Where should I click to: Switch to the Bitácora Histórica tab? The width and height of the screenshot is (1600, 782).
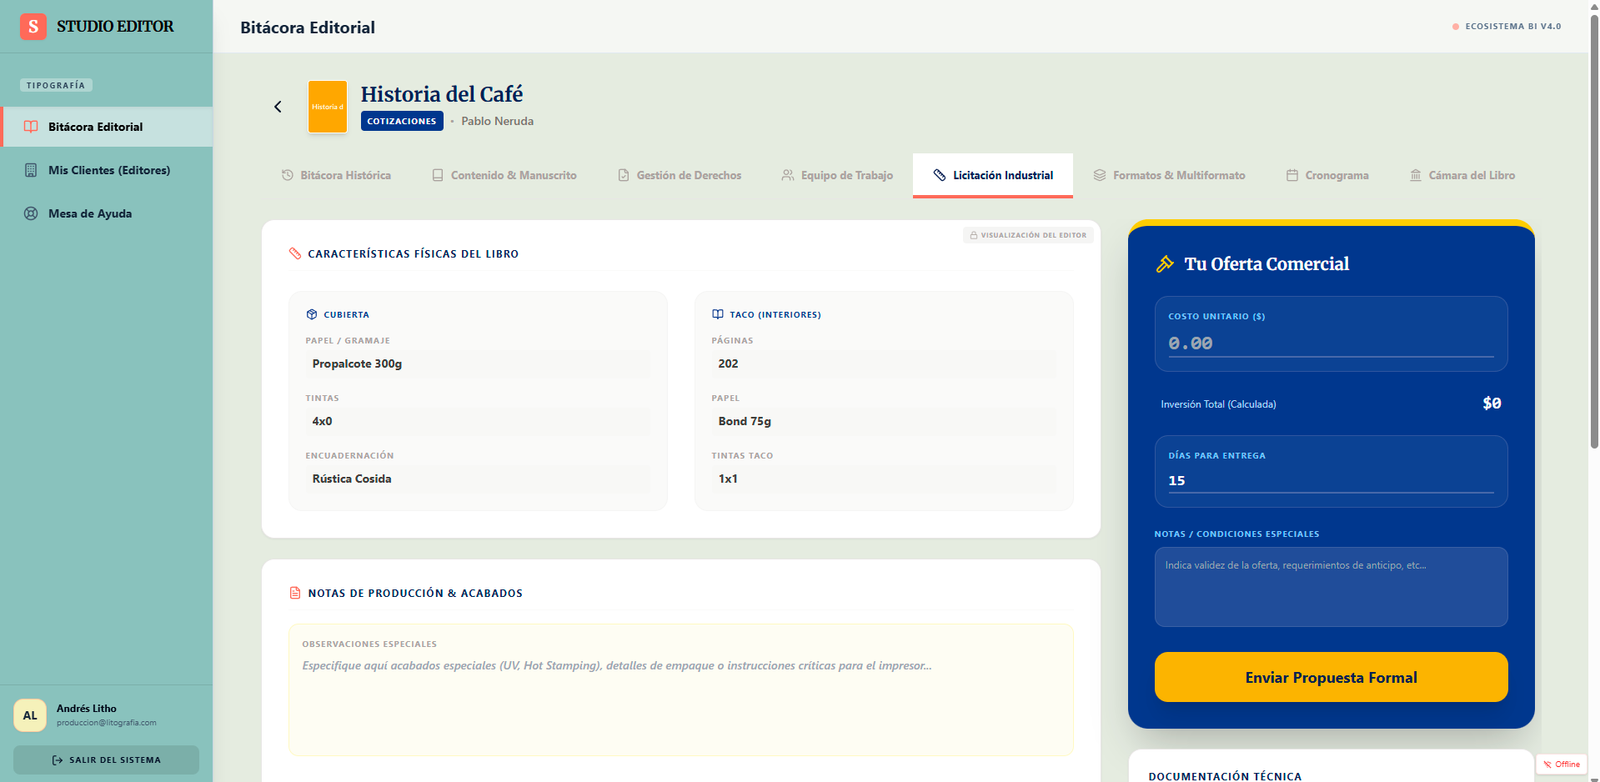pyautogui.click(x=336, y=175)
